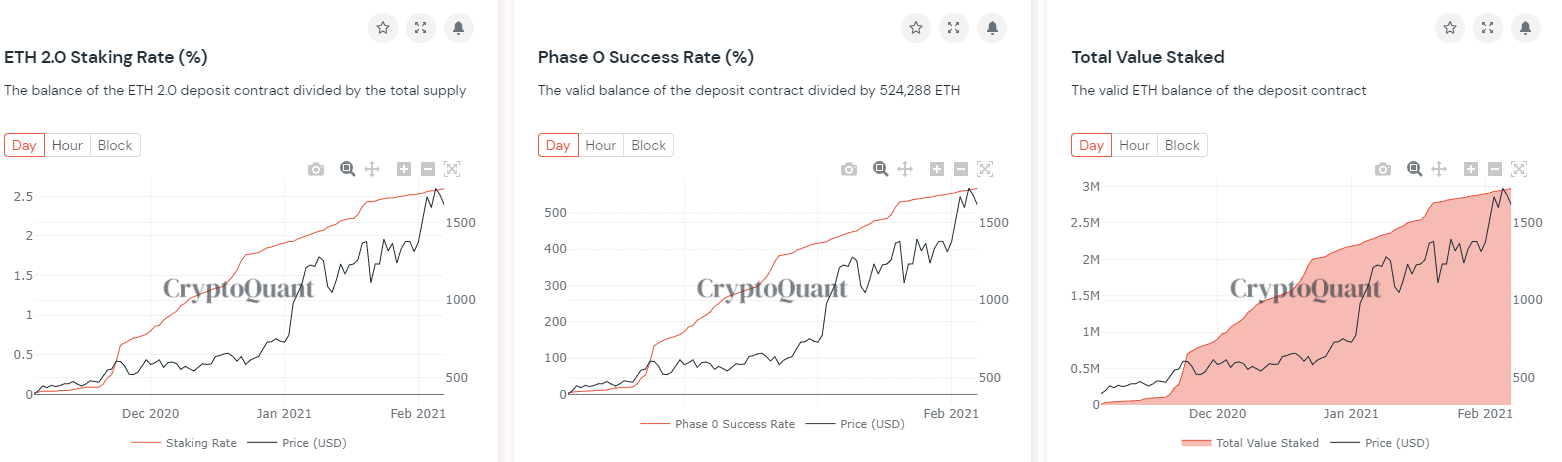Screen dimensions: 1562x462
Task: Select Day interval on Total Value Staked
Action: pos(1091,145)
